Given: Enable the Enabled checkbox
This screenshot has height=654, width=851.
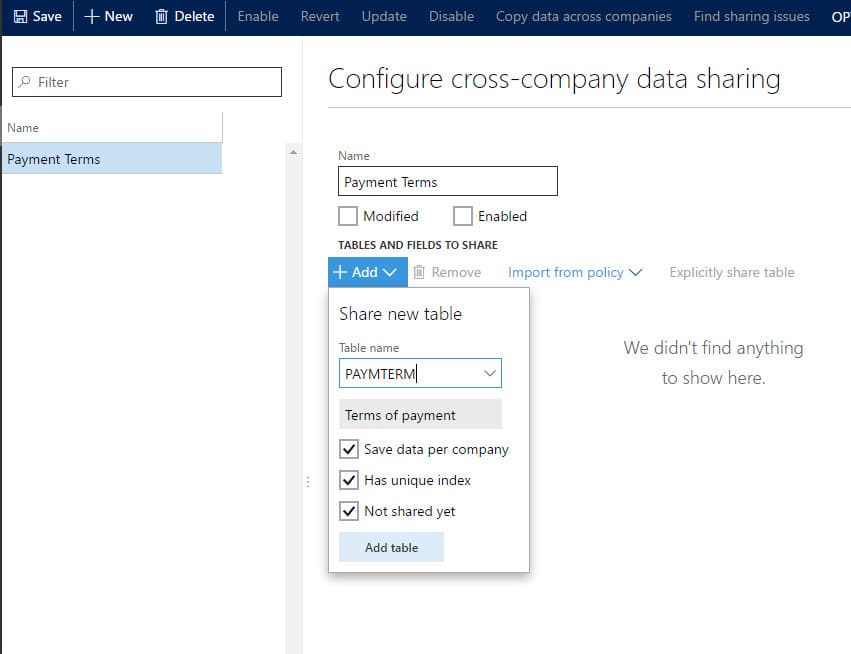Looking at the screenshot, I should (462, 216).
